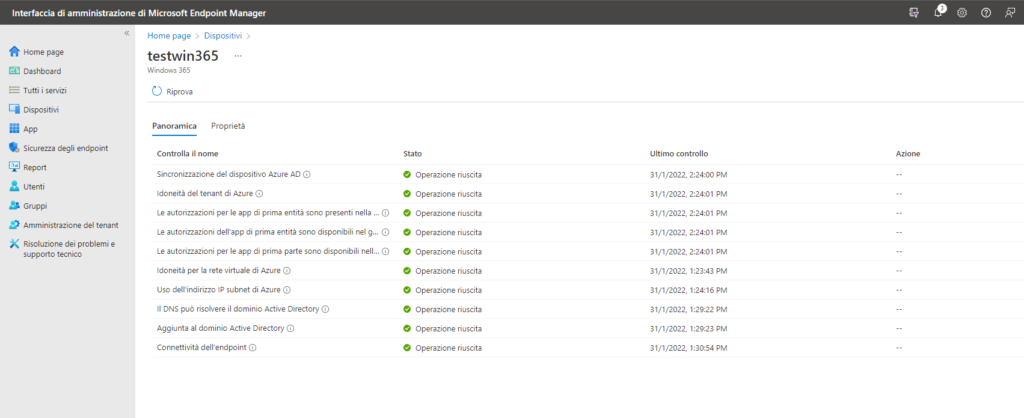Click info icon beside 'app di prima parte' row
This screenshot has width=1024, height=418.
tap(385, 251)
